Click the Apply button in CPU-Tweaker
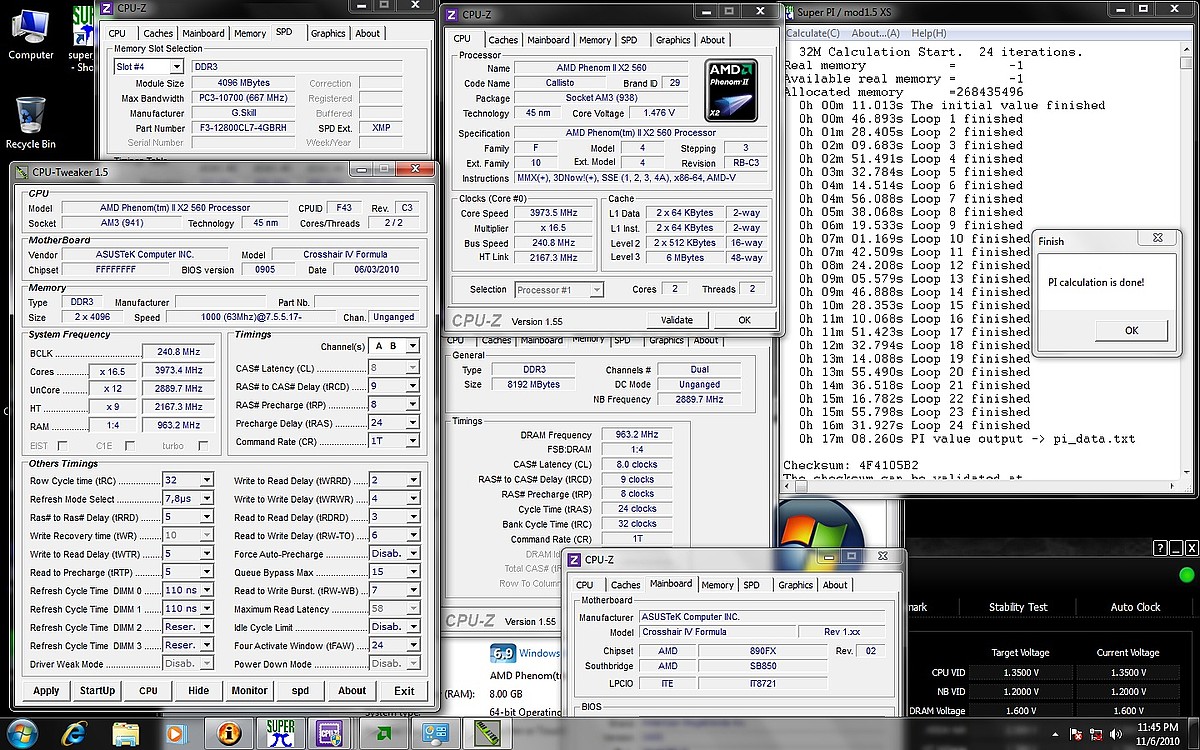The image size is (1200, 750). (46, 690)
